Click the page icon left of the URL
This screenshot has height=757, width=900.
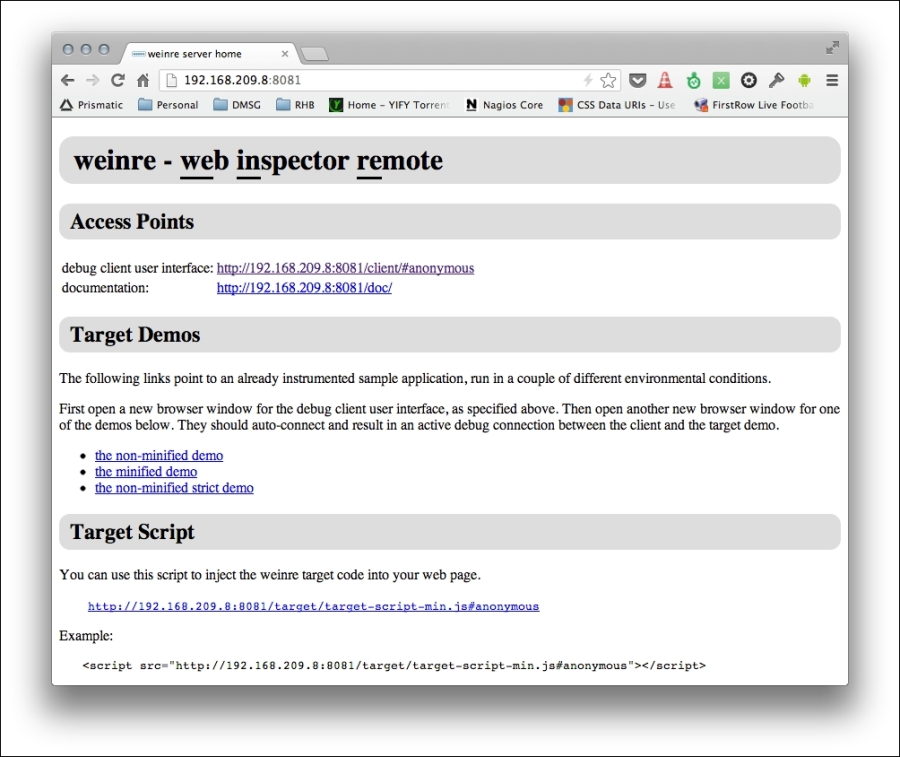coord(171,80)
